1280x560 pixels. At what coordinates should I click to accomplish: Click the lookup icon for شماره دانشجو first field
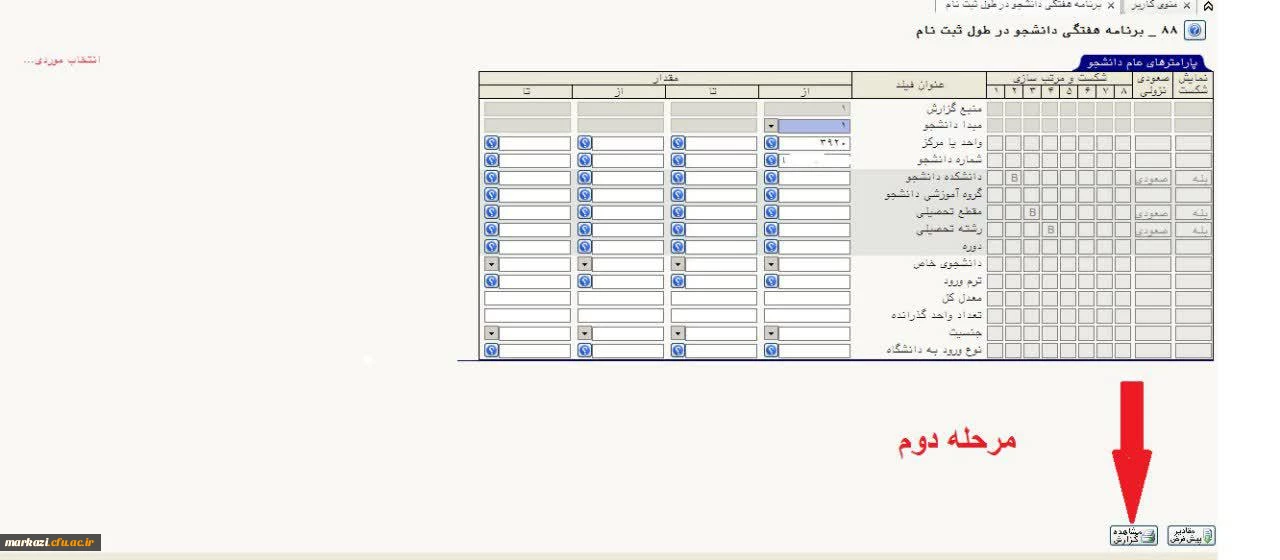(771, 160)
